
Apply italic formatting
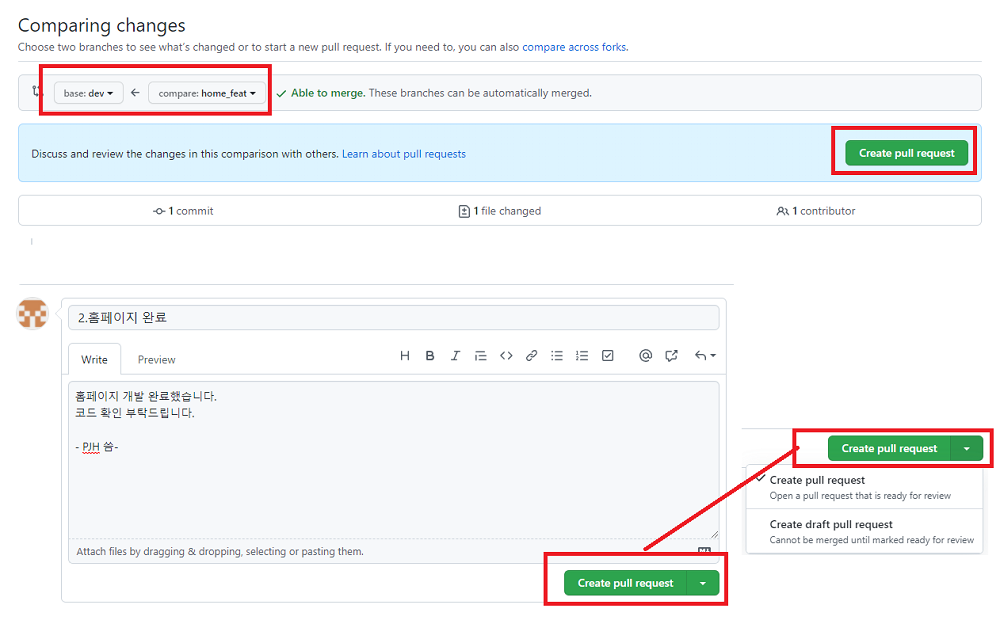point(455,356)
